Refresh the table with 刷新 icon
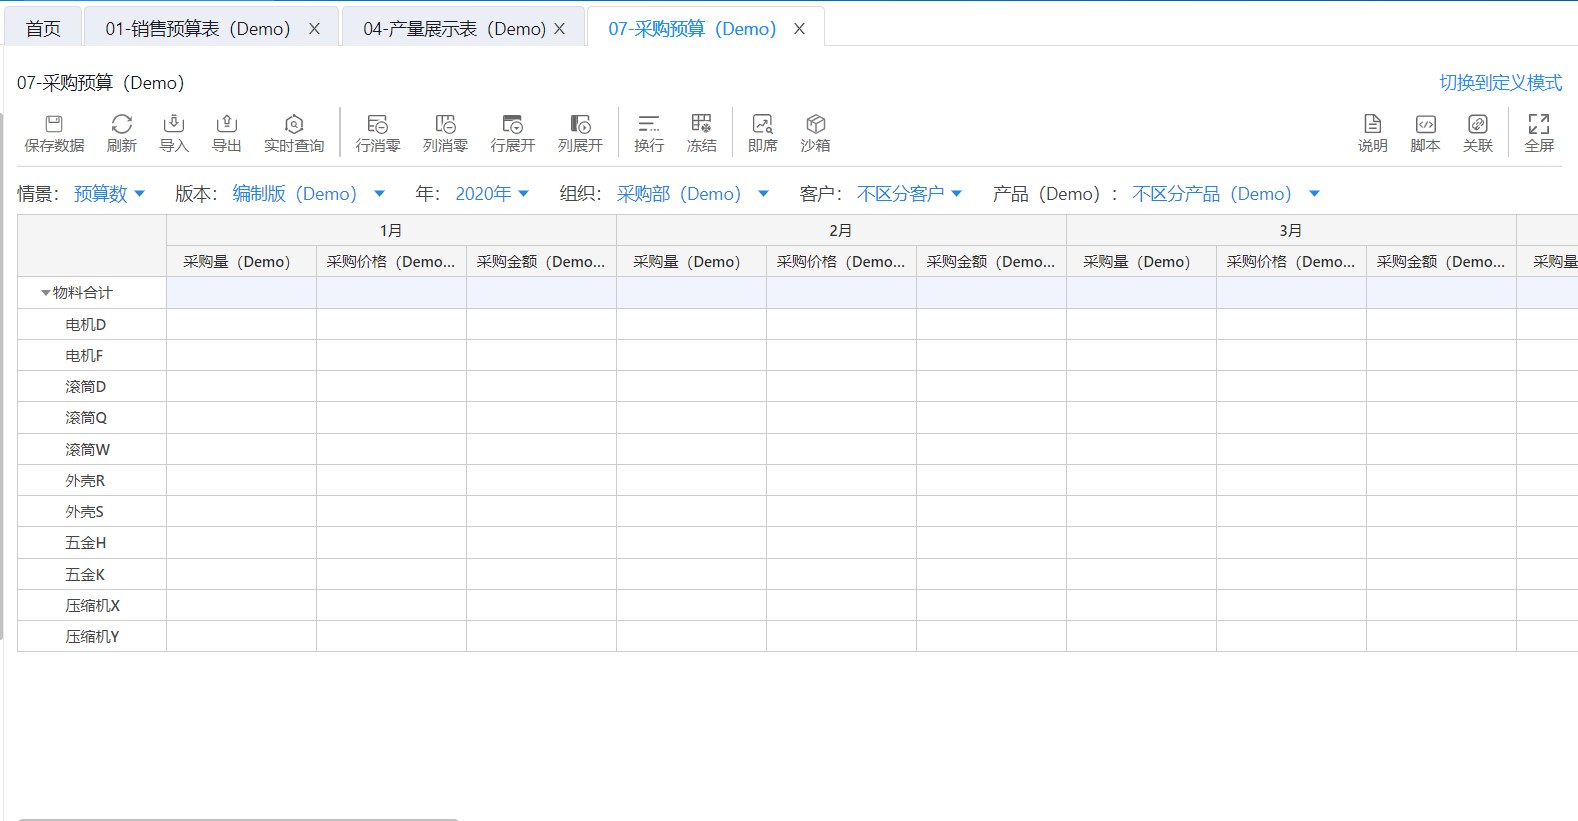 tap(121, 124)
